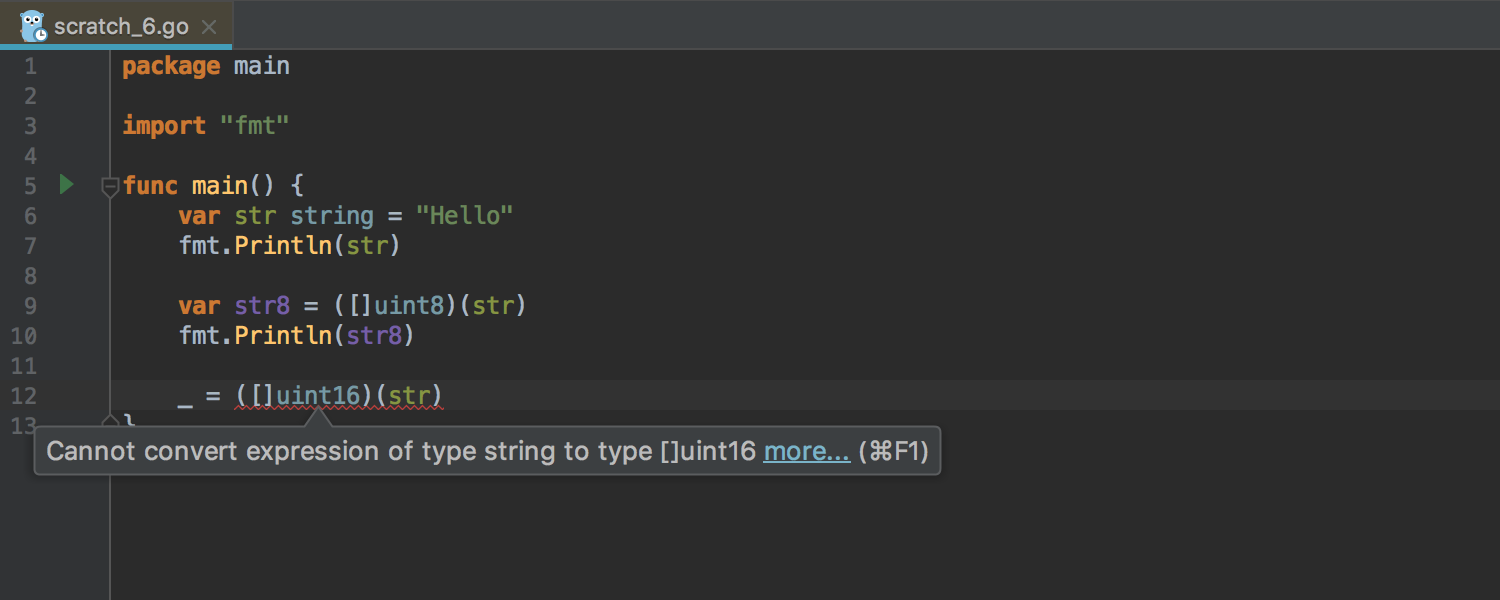This screenshot has height=600, width=1500.
Task: Click 'string' type on line 6
Action: (x=332, y=216)
